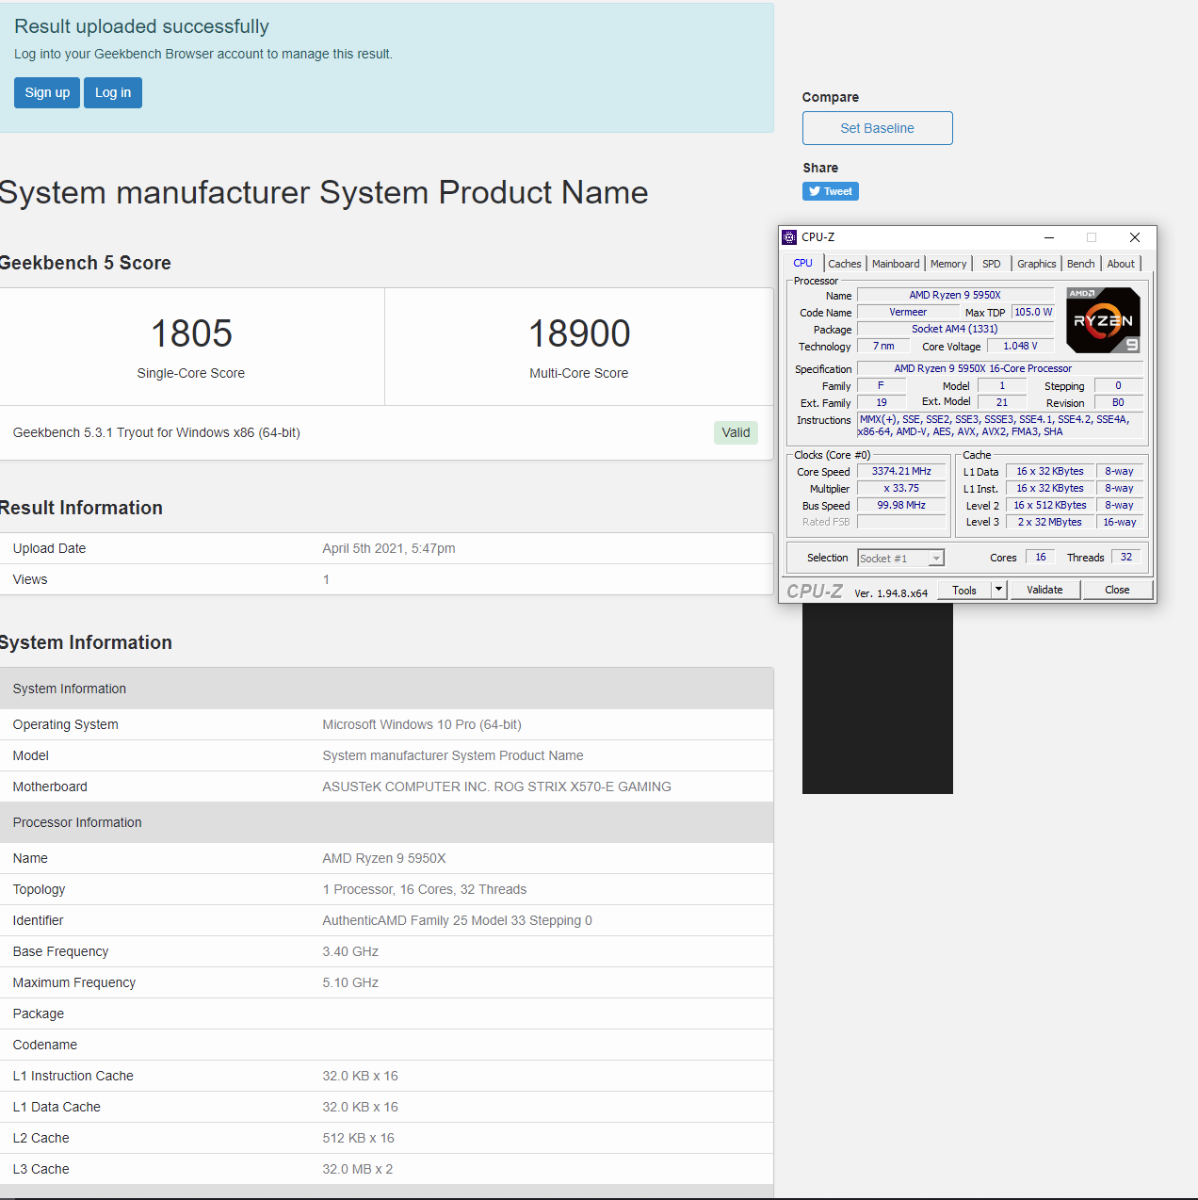The width and height of the screenshot is (1198, 1200).
Task: Select the SPD tab in CPU-Z
Action: [991, 264]
